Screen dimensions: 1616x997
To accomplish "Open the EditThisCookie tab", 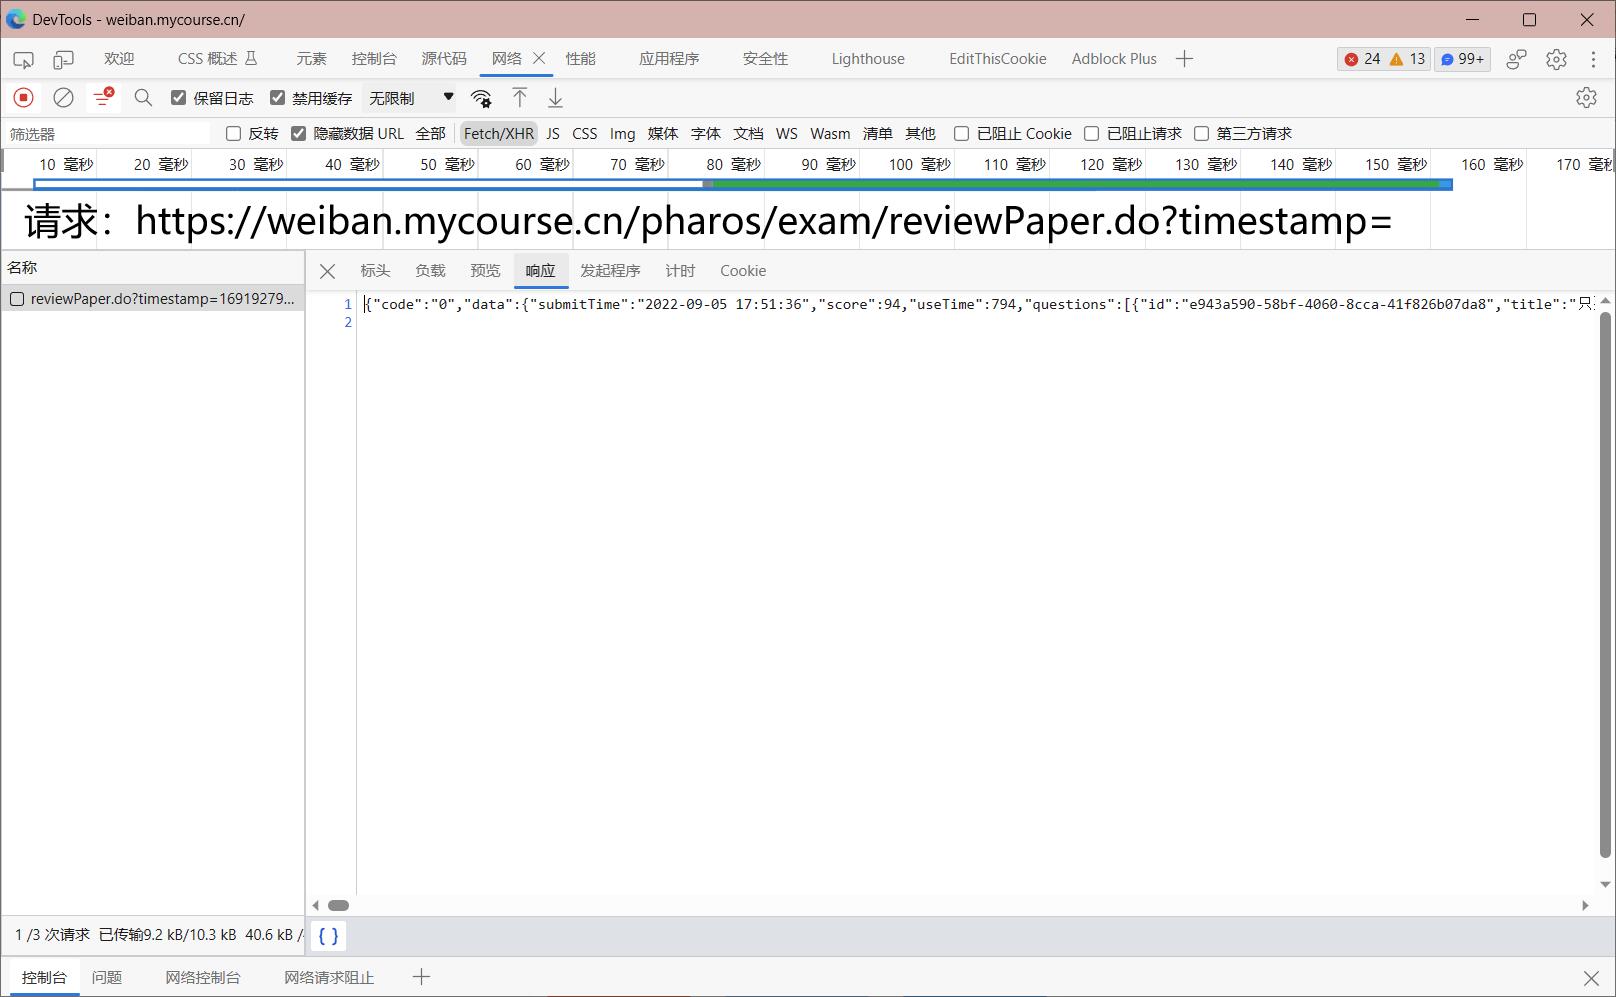I will click(x=998, y=59).
